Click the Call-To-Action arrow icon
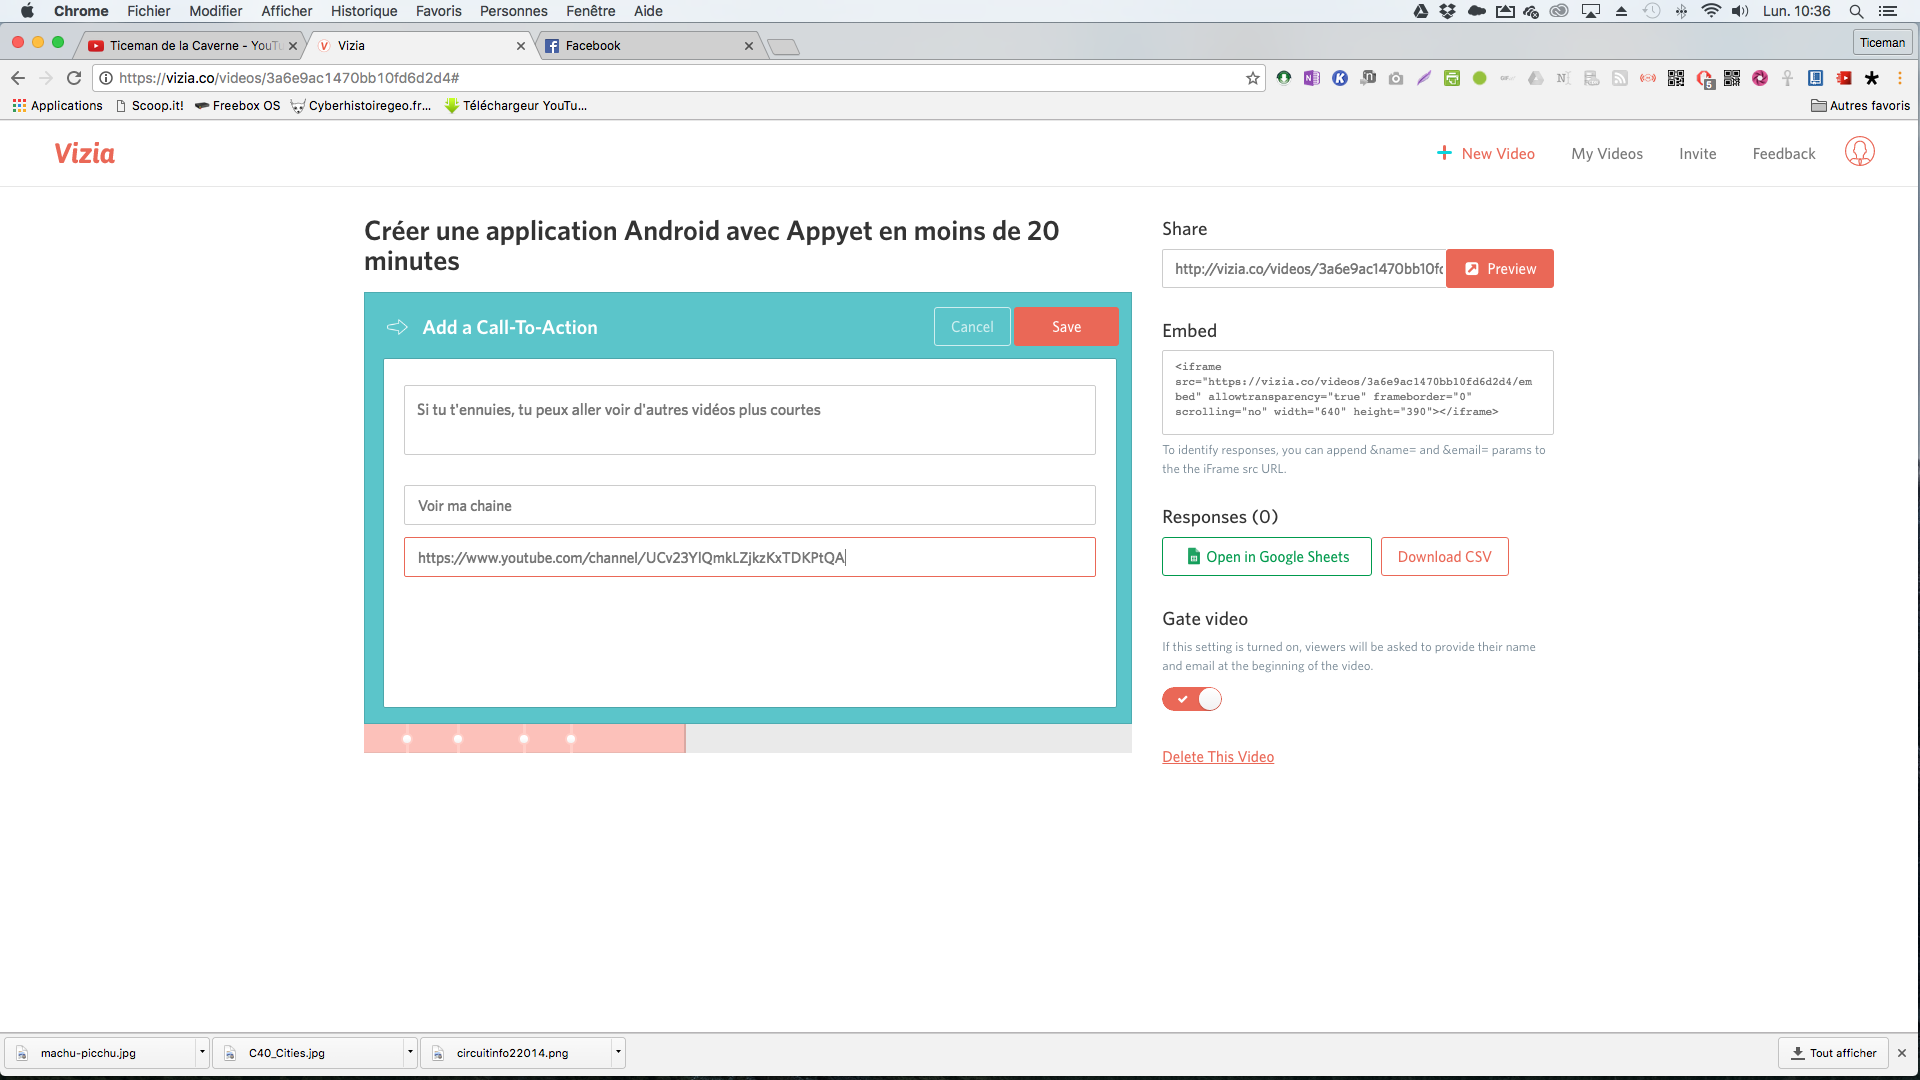 (397, 327)
